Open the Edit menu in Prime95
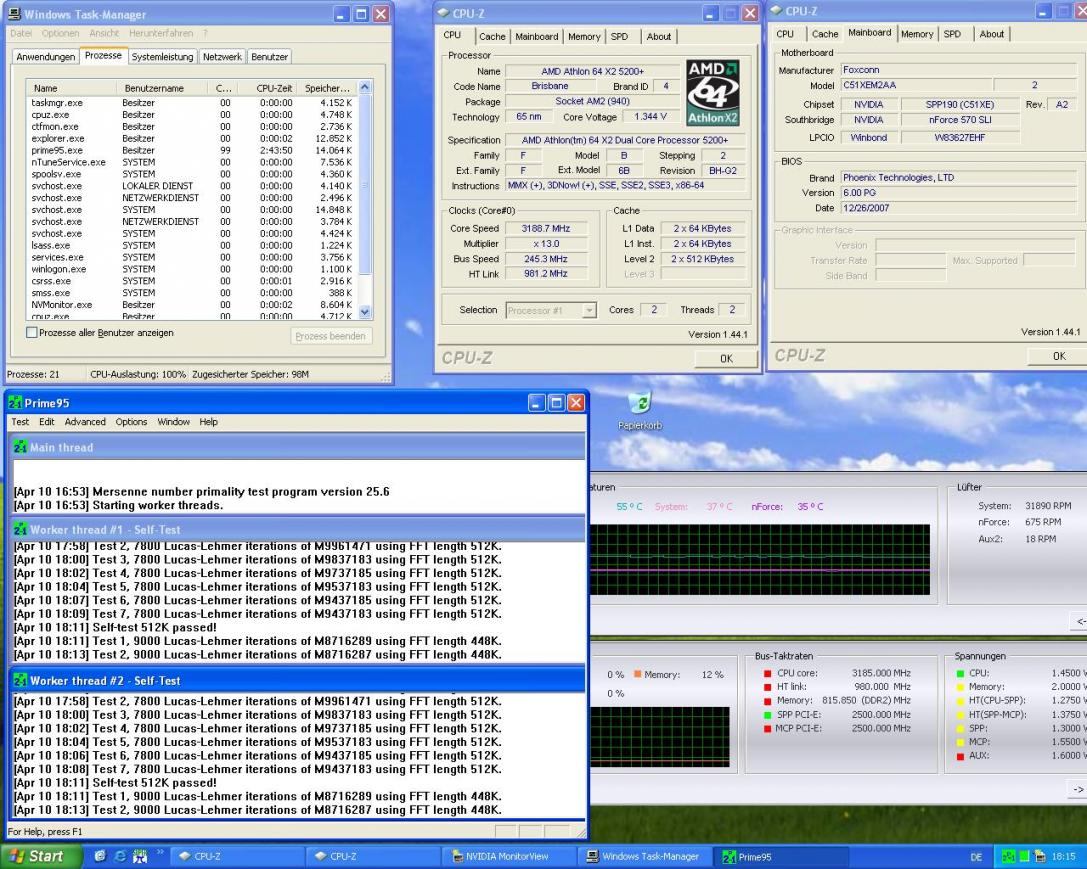 46,421
